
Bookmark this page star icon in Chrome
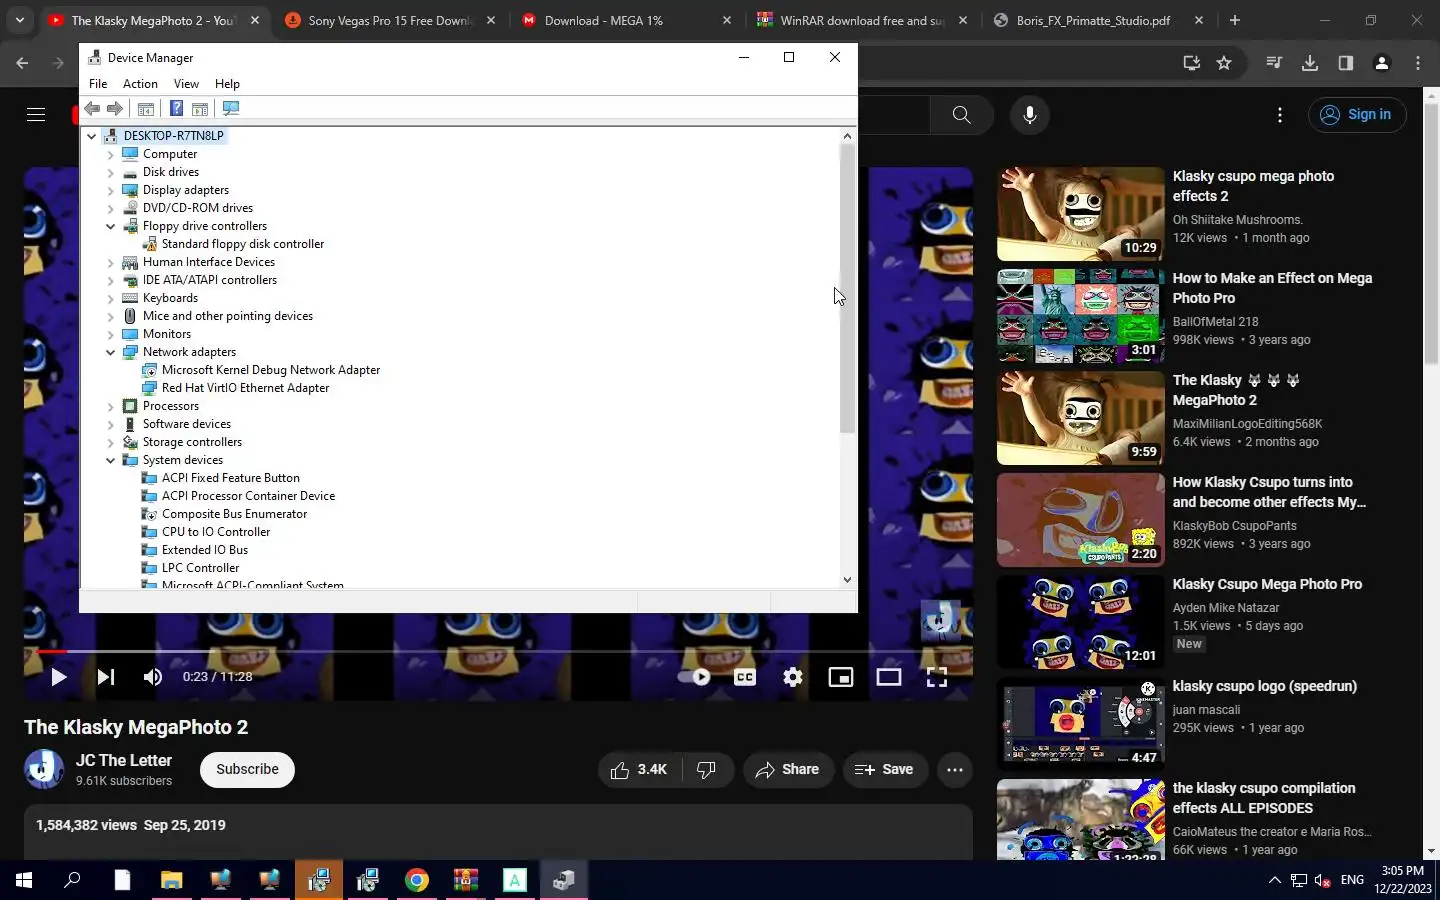tap(1224, 63)
